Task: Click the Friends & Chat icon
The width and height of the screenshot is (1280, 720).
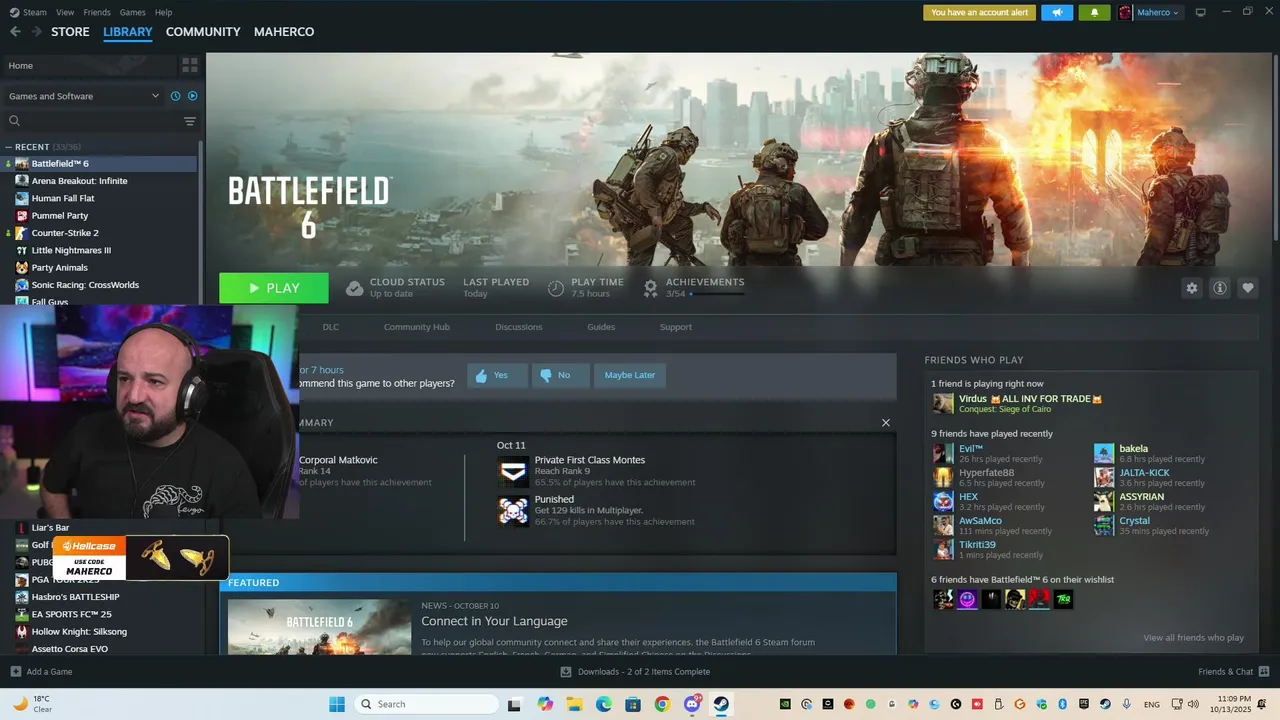Action: click(x=1264, y=672)
